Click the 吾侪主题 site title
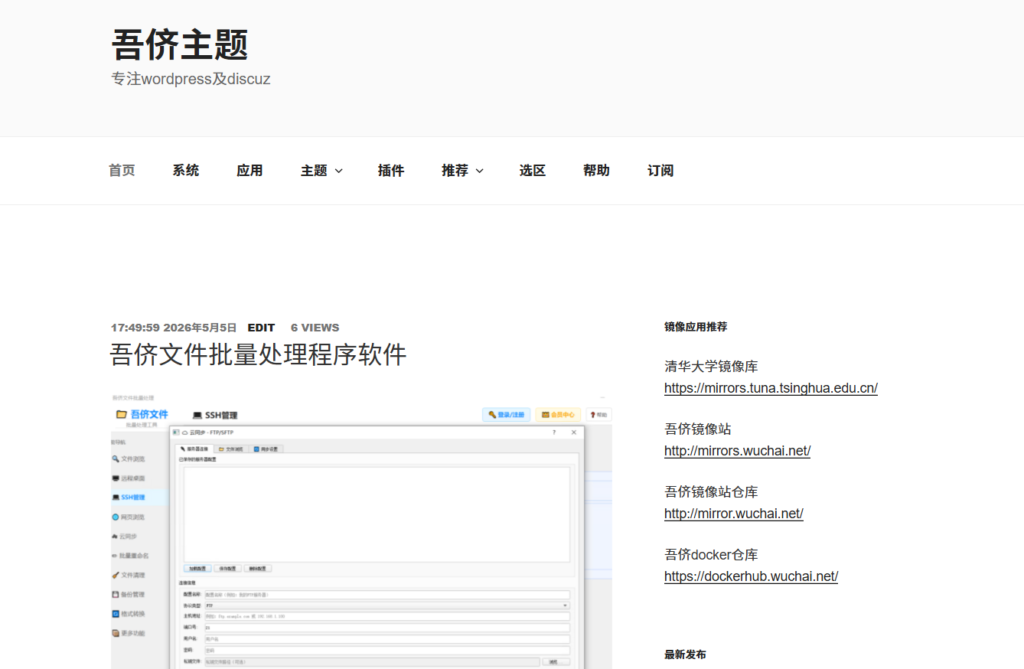 180,45
